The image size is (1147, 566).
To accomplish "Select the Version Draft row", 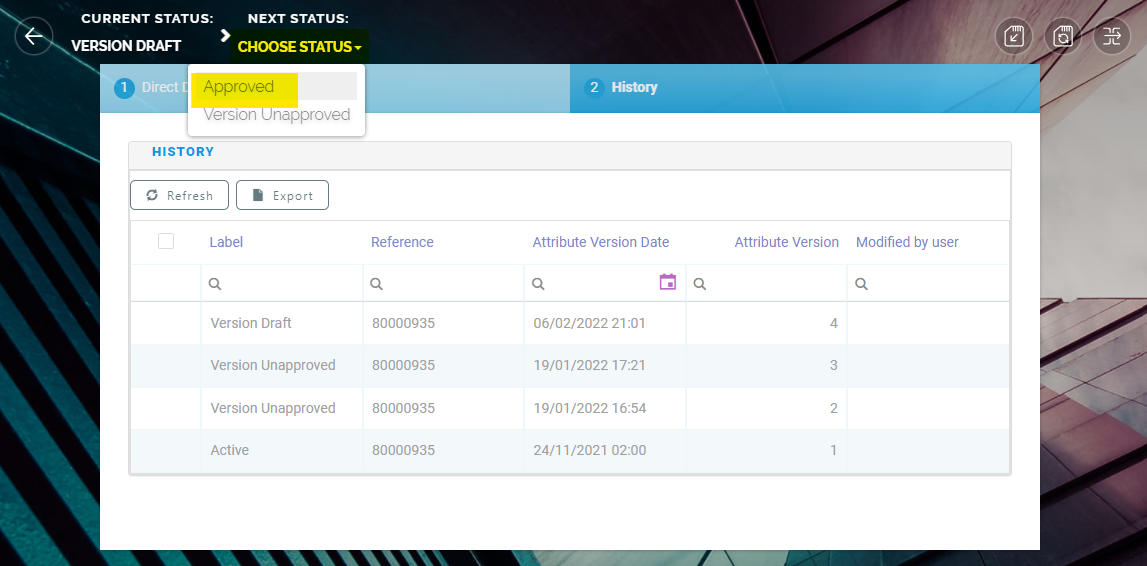I will click(251, 323).
